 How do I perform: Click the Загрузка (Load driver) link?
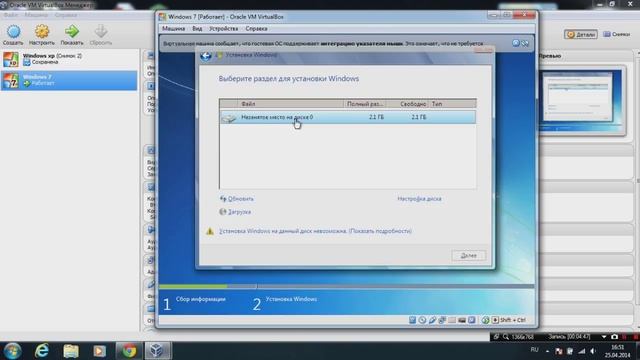tap(235, 212)
